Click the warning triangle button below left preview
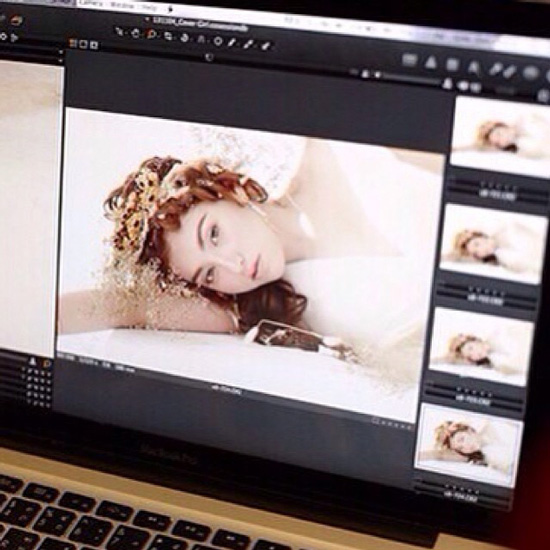550x550 pixels. coord(33,361)
